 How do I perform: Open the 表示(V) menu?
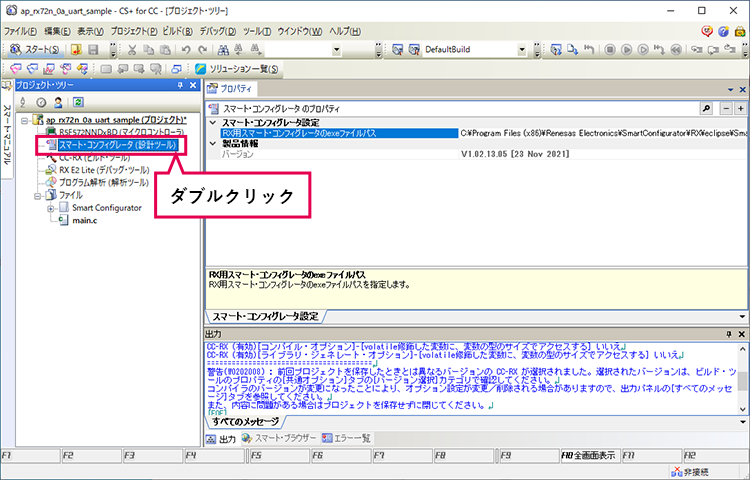[x=90, y=31]
